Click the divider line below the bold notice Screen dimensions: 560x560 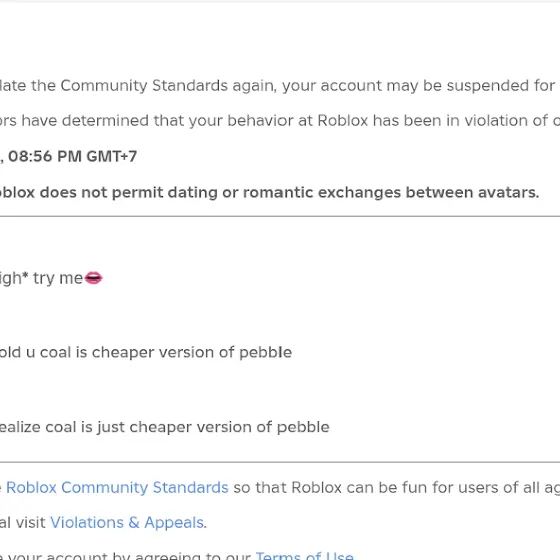point(280,216)
